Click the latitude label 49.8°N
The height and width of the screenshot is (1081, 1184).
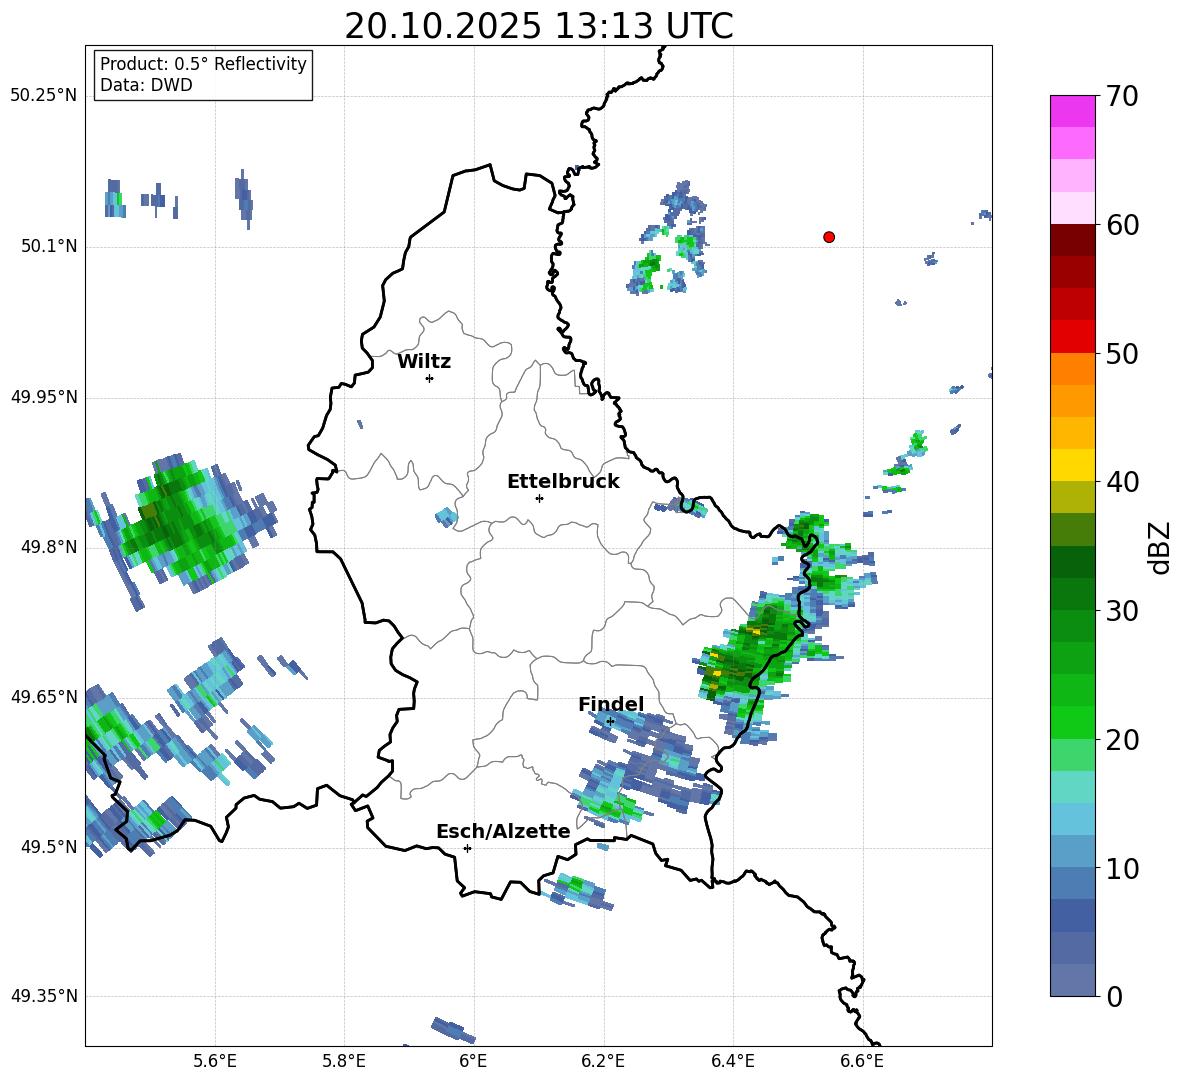(x=49, y=547)
